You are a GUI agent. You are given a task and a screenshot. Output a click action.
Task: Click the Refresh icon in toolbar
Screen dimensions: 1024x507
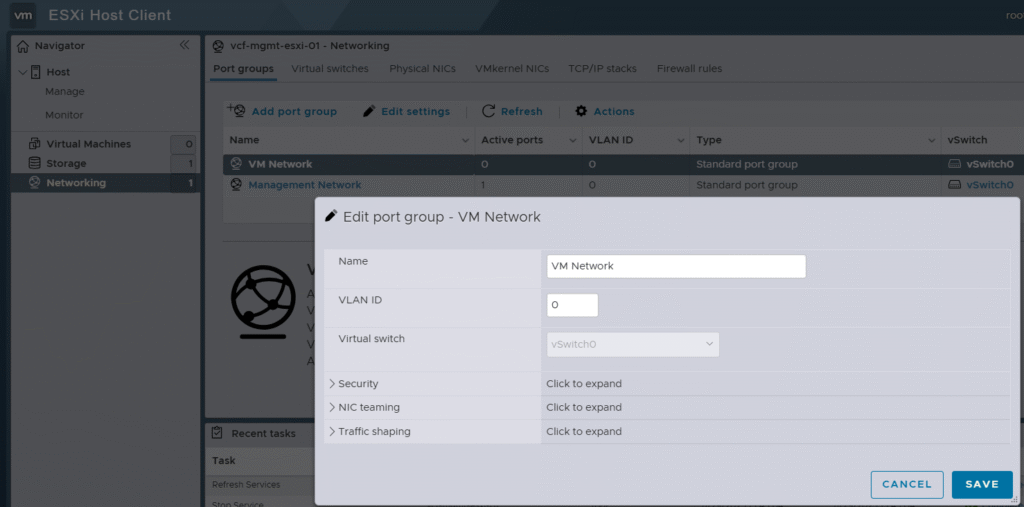coord(489,111)
